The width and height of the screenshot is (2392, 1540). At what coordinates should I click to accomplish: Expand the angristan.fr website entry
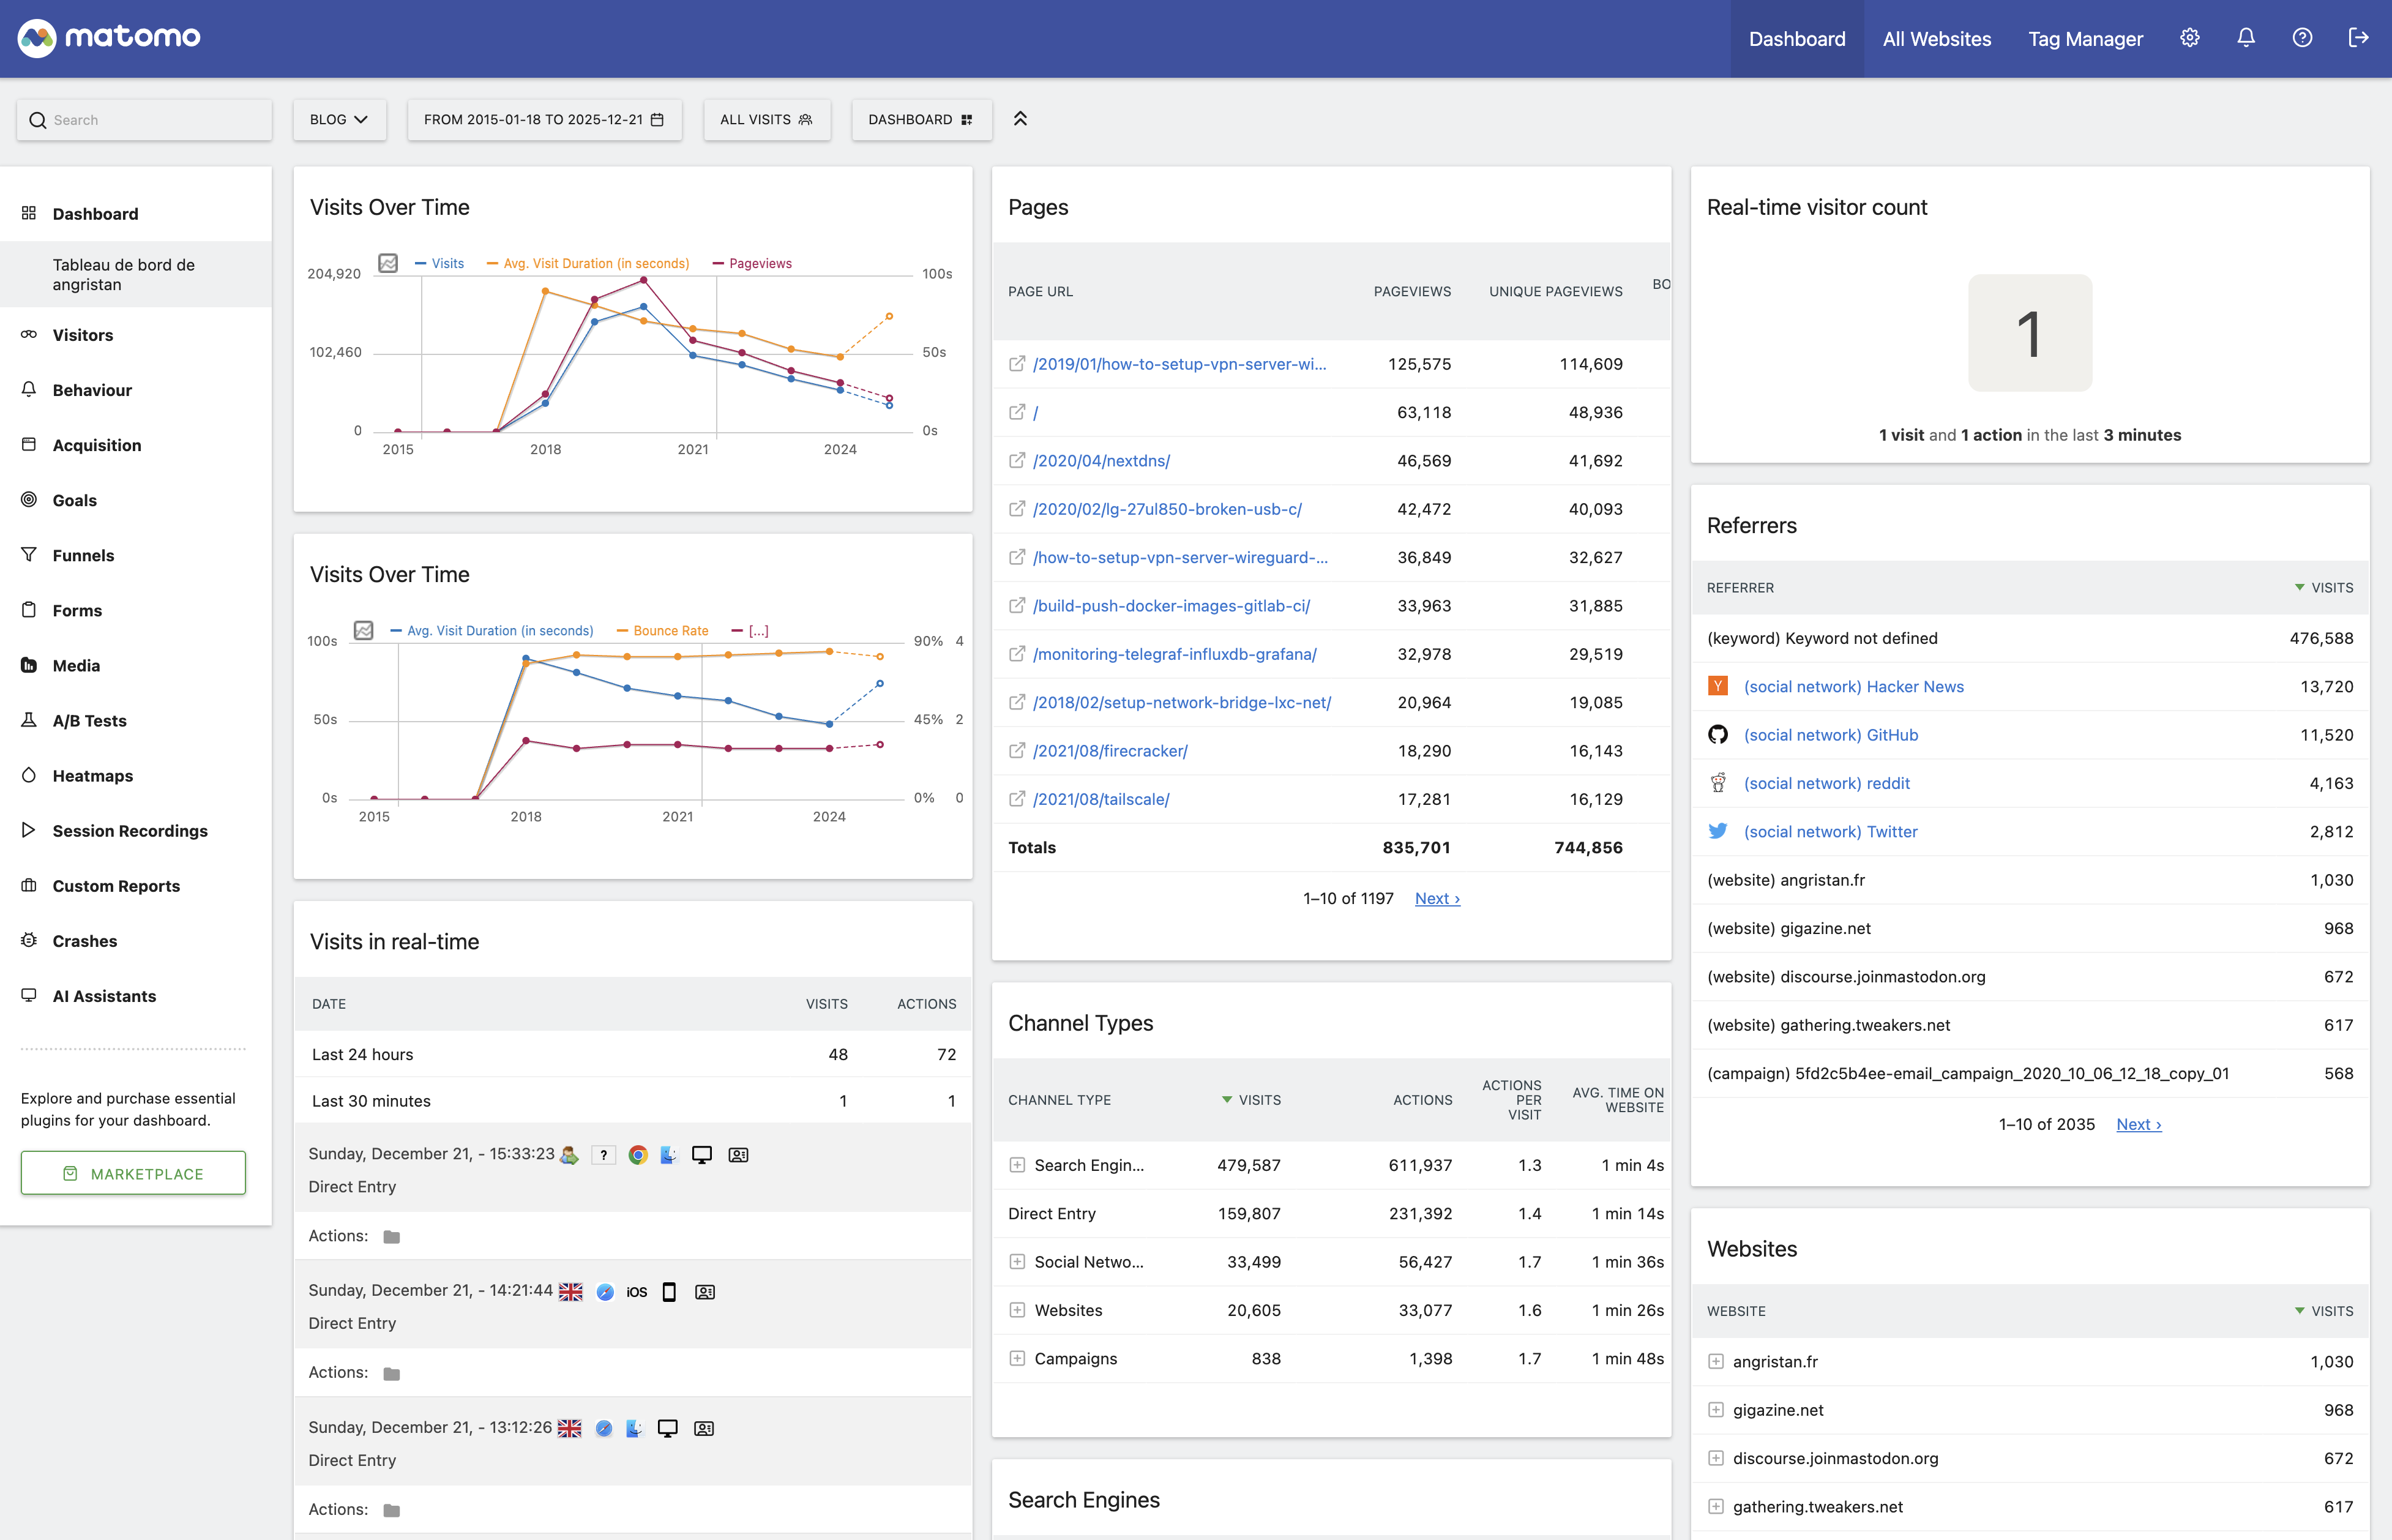pos(1716,1361)
